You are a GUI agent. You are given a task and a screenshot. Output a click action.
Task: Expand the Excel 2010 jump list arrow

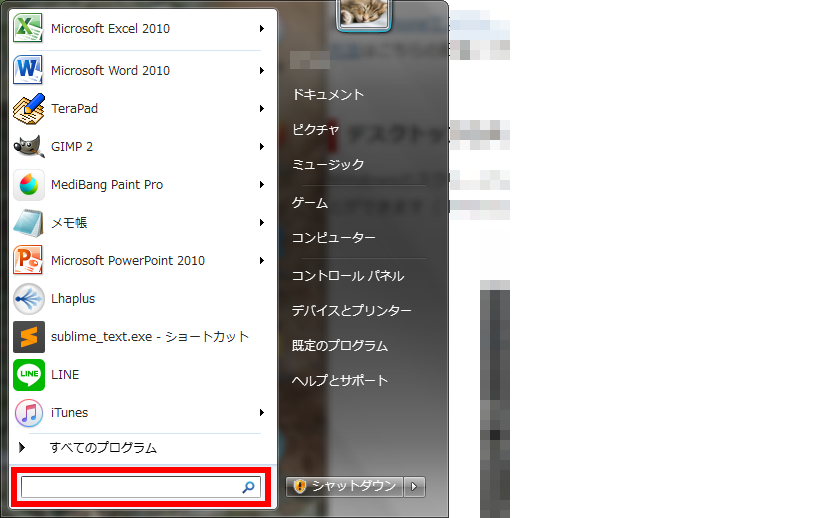[262, 29]
